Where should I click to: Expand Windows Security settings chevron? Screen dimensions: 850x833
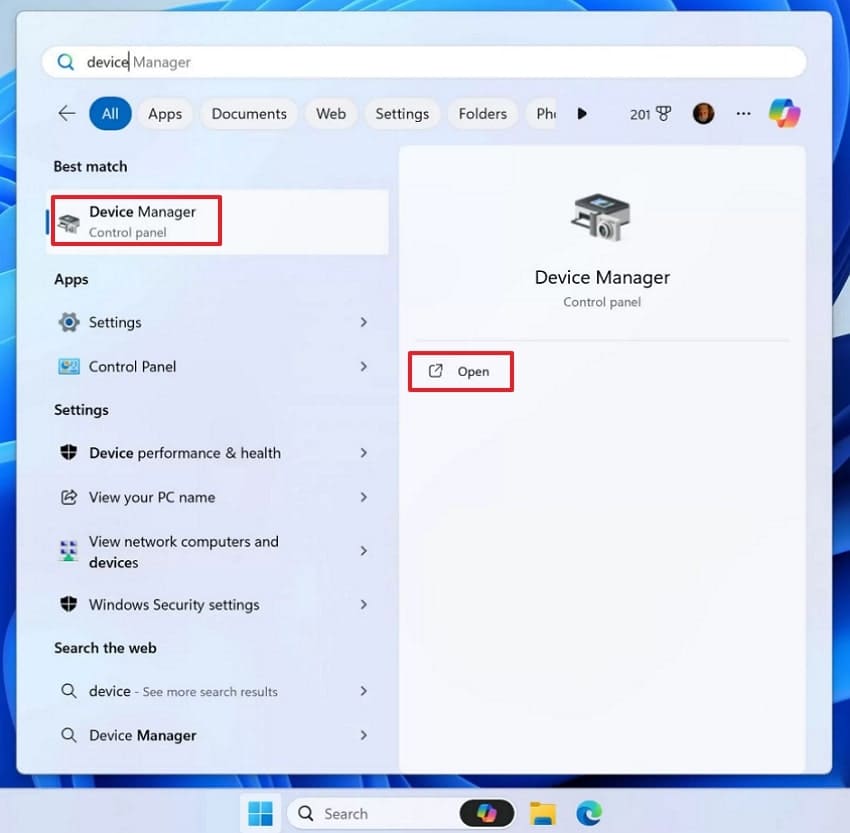(363, 604)
